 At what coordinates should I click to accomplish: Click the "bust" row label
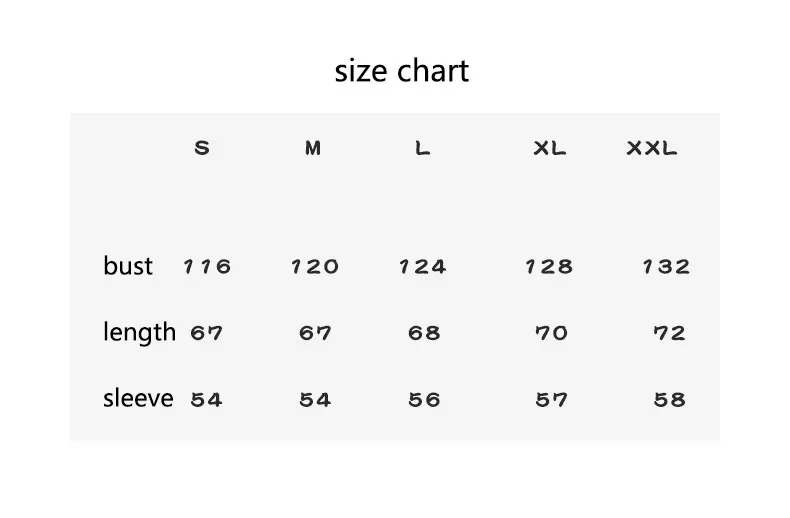tap(128, 266)
